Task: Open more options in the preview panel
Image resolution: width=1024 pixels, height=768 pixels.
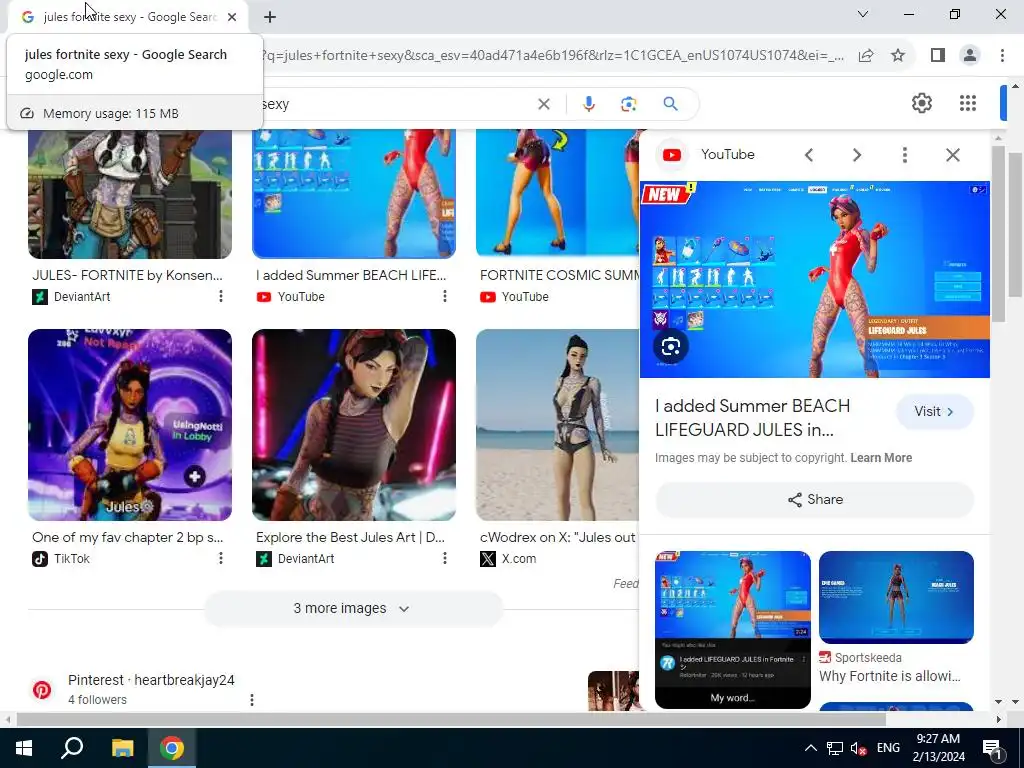Action: (x=904, y=155)
